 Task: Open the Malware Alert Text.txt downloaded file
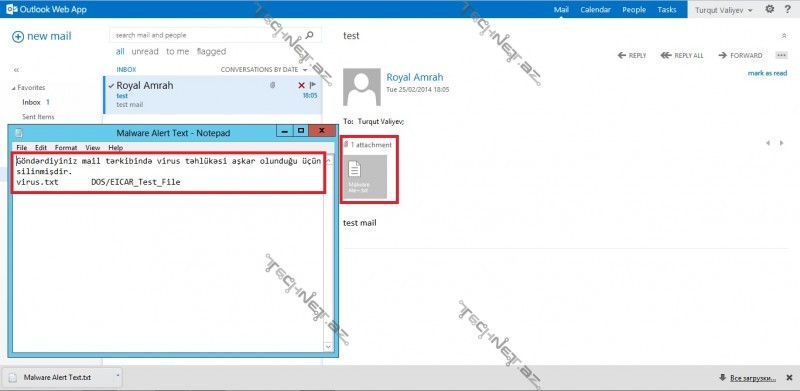coord(58,378)
